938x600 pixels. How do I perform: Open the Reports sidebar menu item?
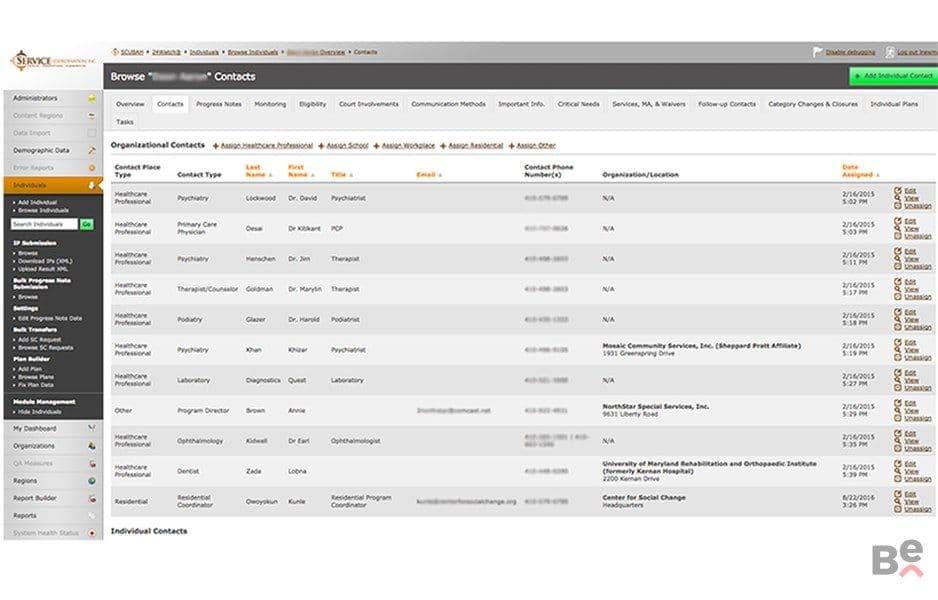25,516
